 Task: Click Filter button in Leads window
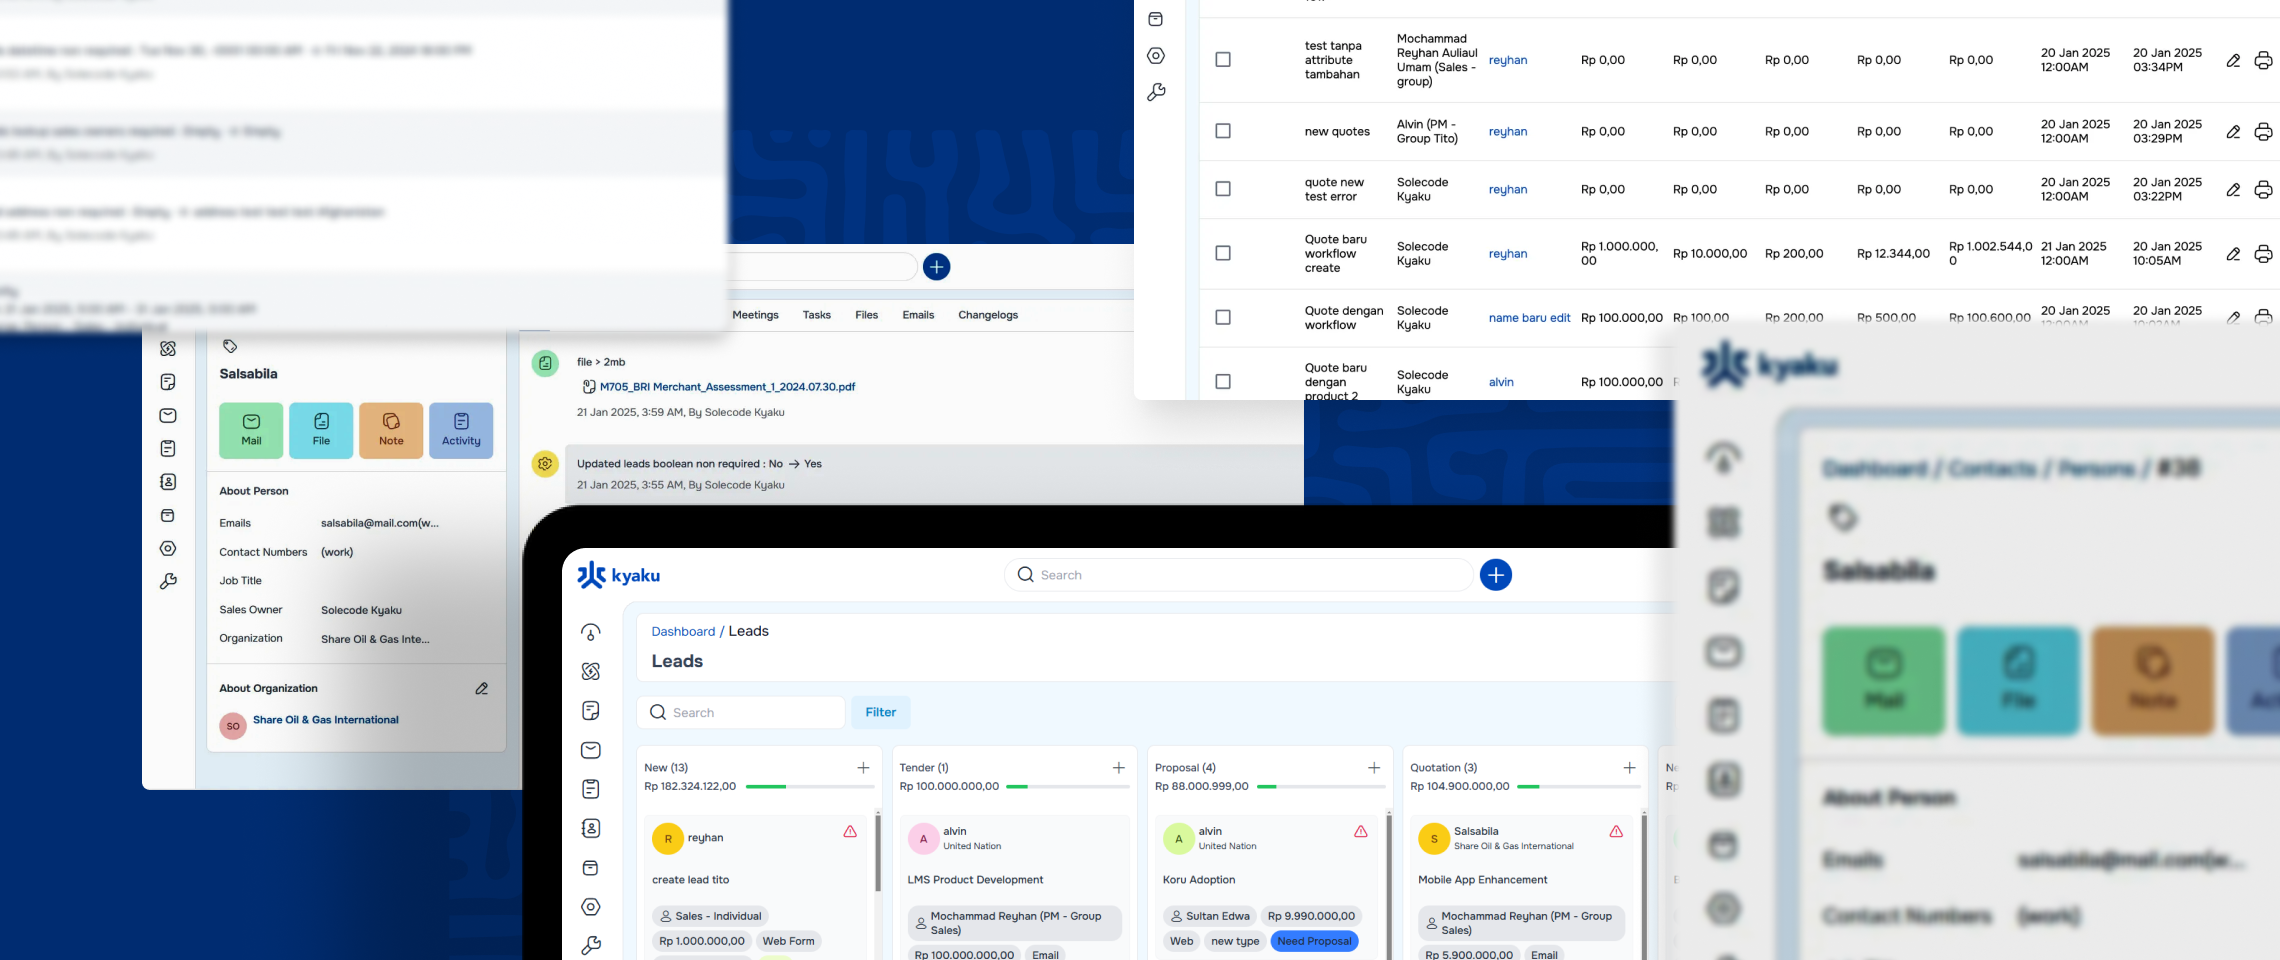pyautogui.click(x=880, y=712)
